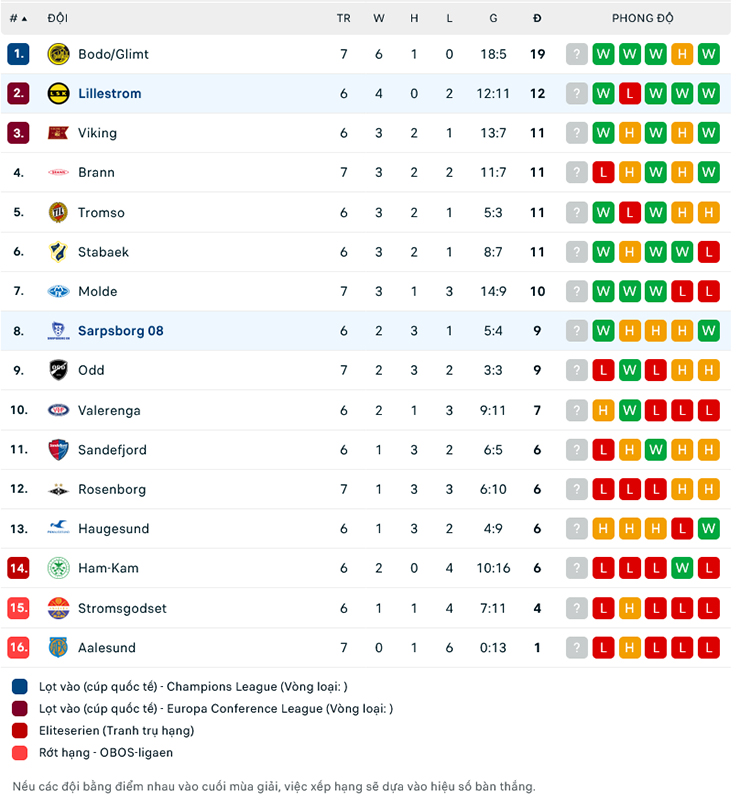Viewport: 740px width, 807px height.
Task: Select the Molde team badge
Action: [x=59, y=291]
